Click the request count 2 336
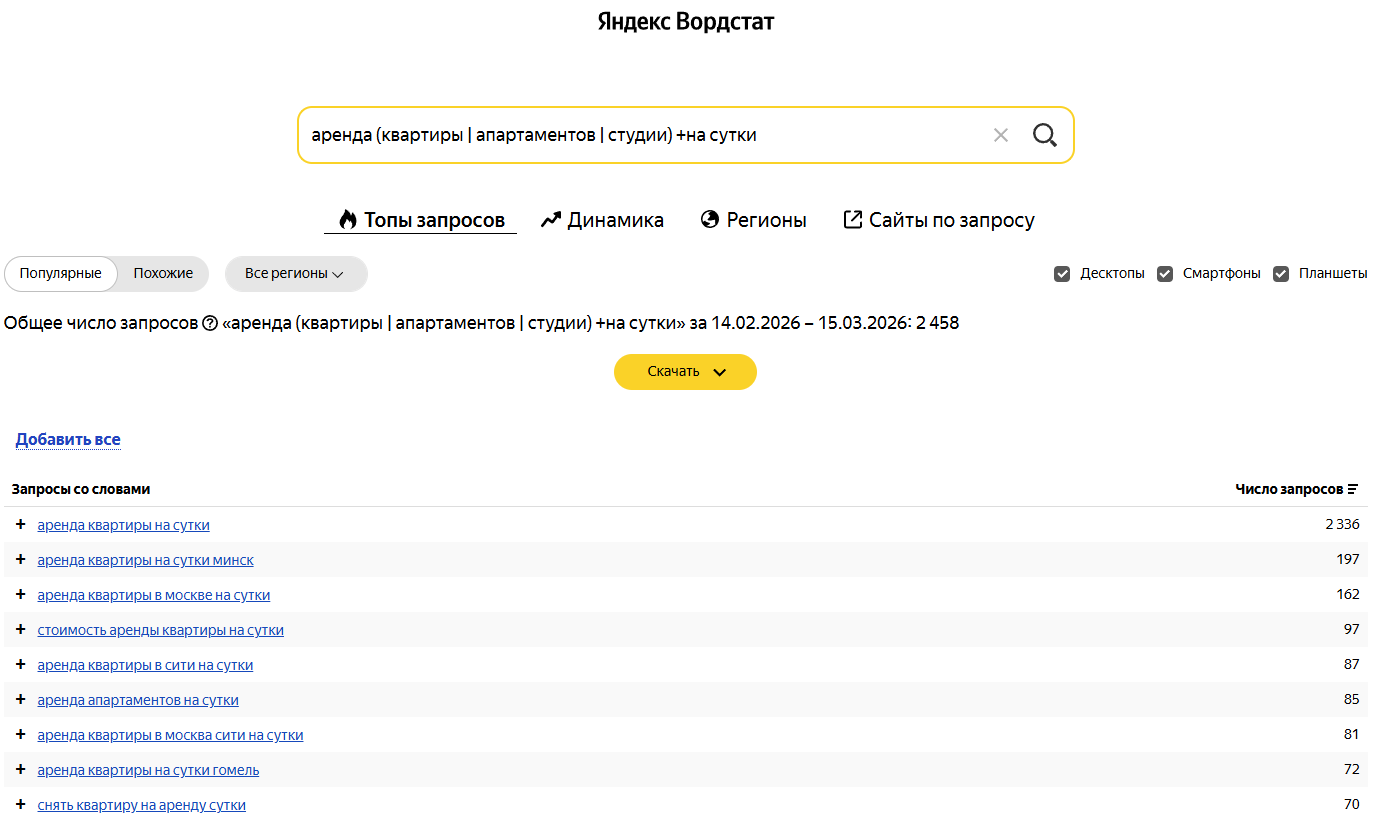This screenshot has height=813, width=1392. (x=1343, y=525)
